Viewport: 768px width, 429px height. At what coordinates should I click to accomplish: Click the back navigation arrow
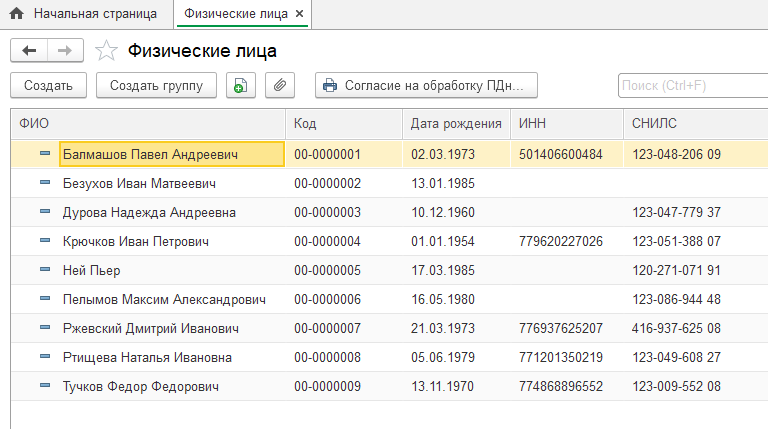click(x=28, y=50)
